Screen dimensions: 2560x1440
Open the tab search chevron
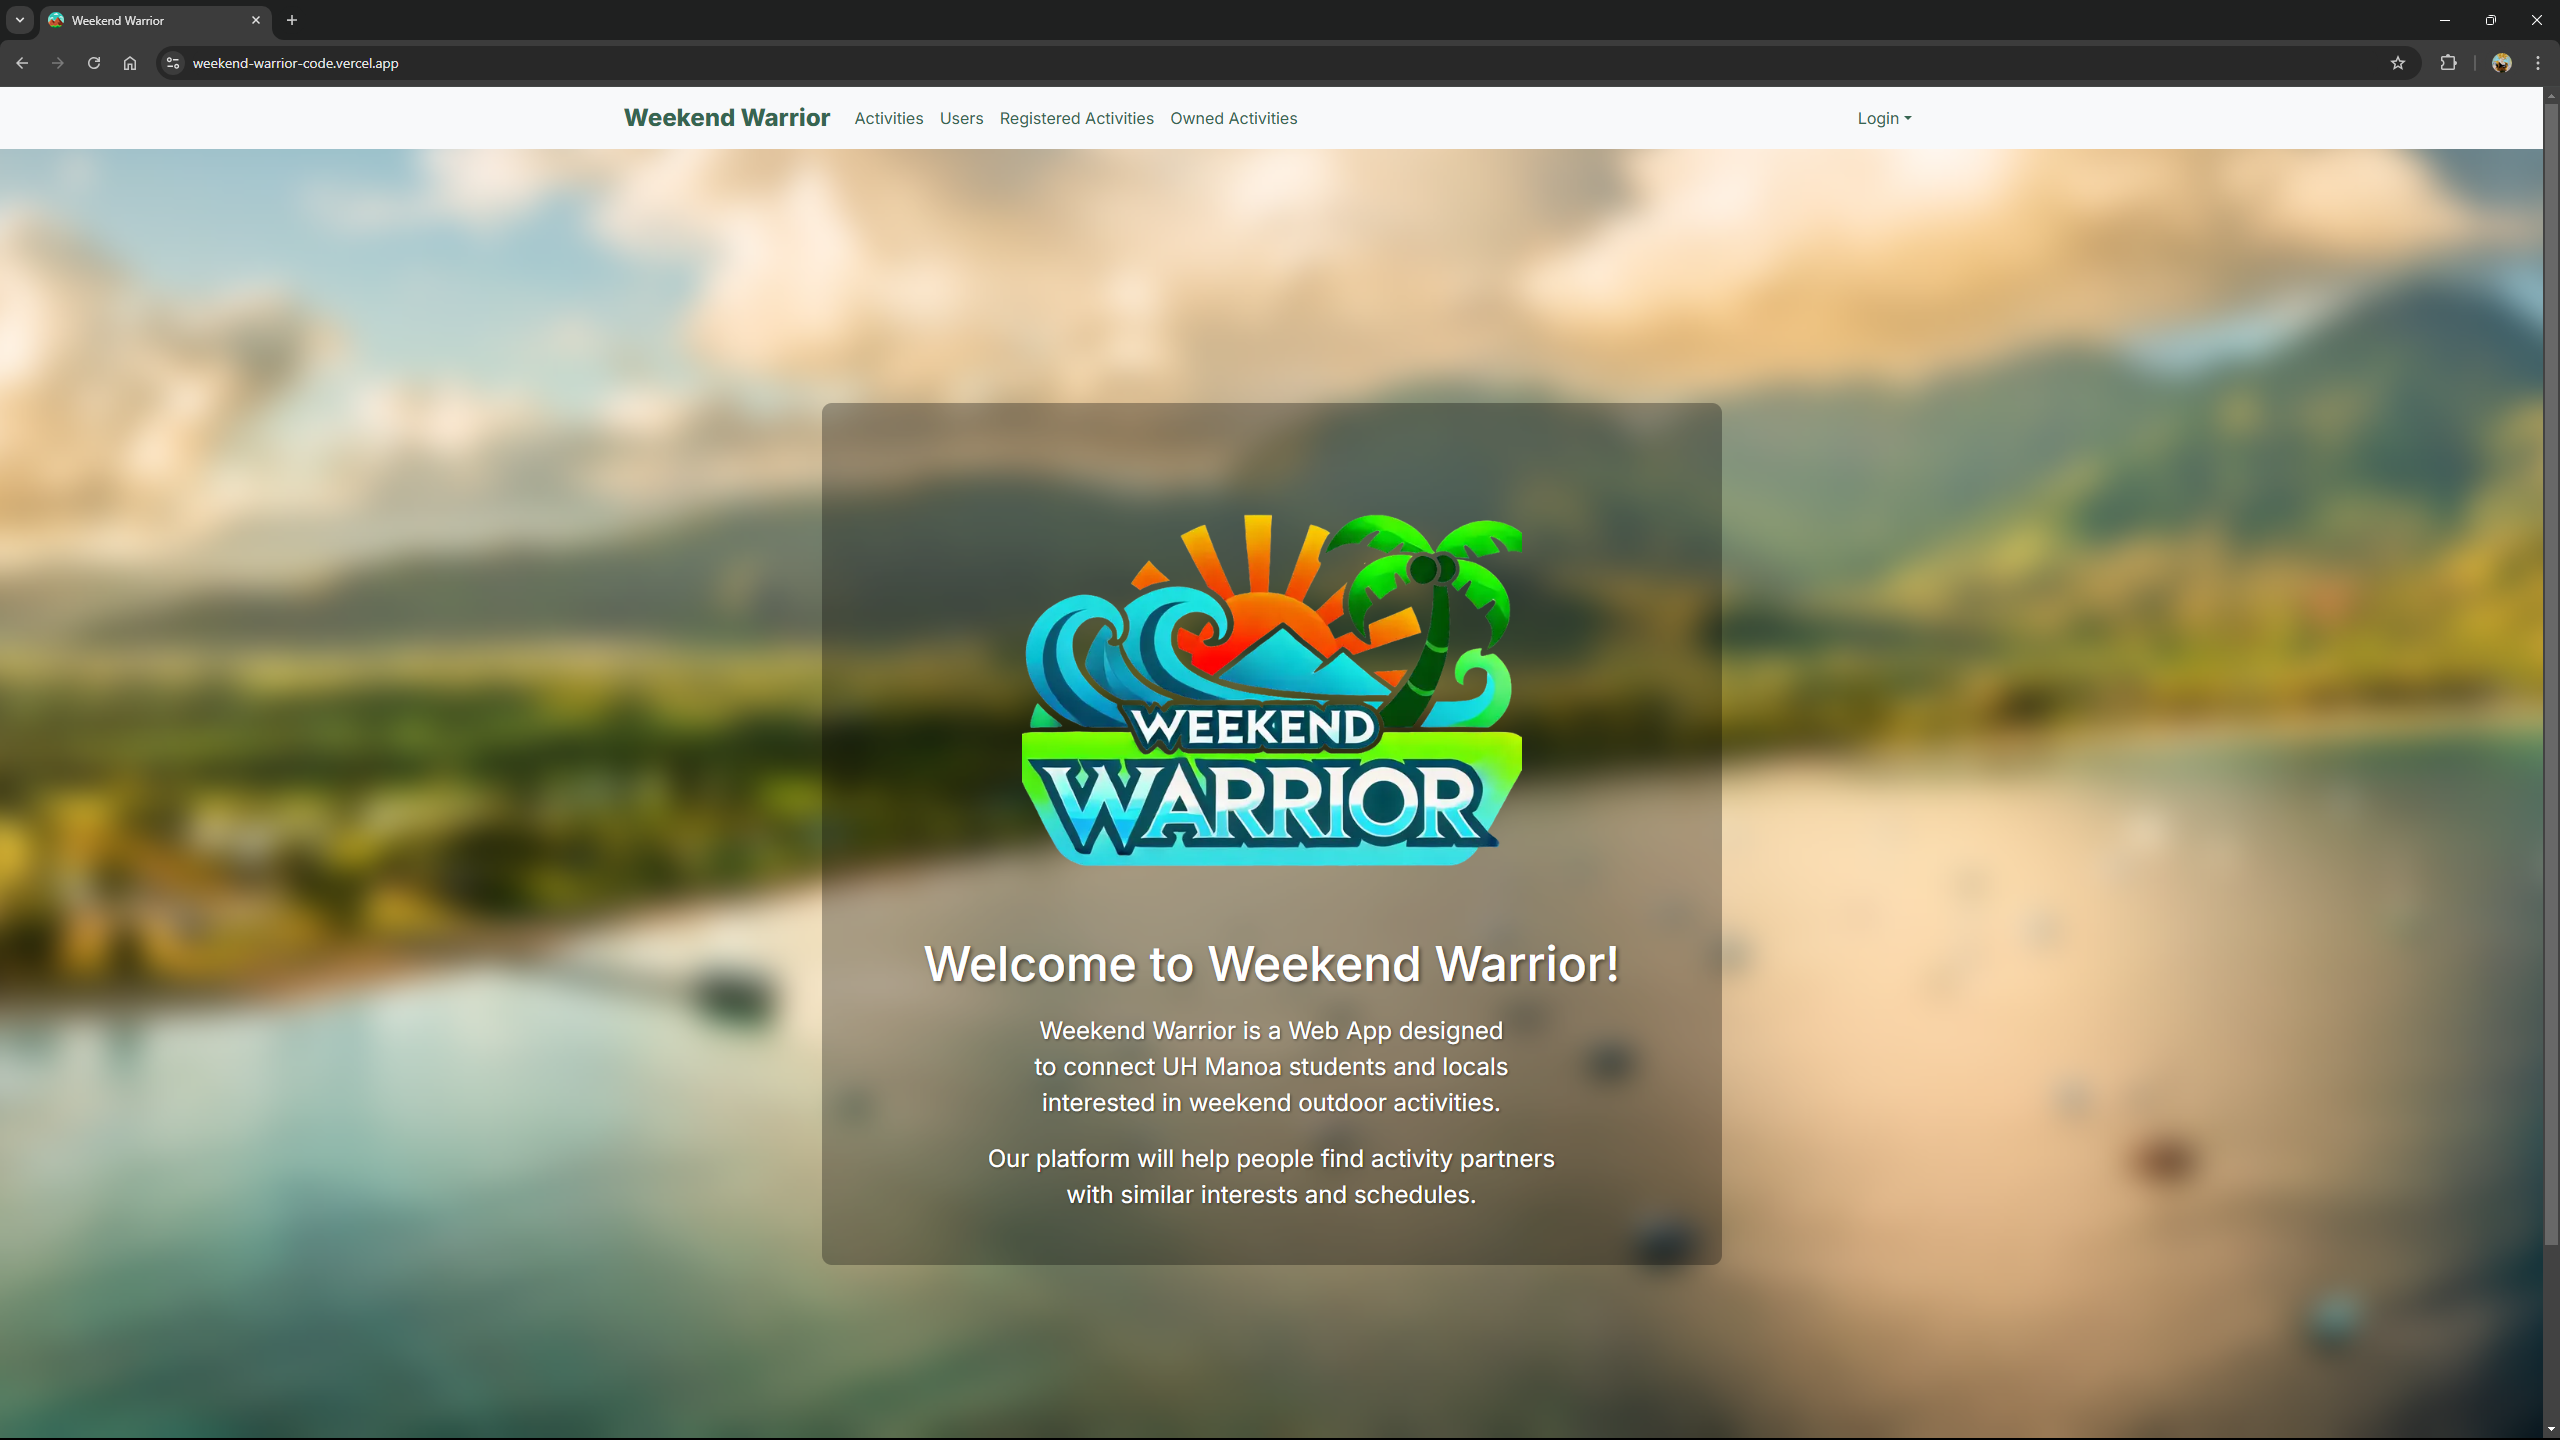(19, 20)
